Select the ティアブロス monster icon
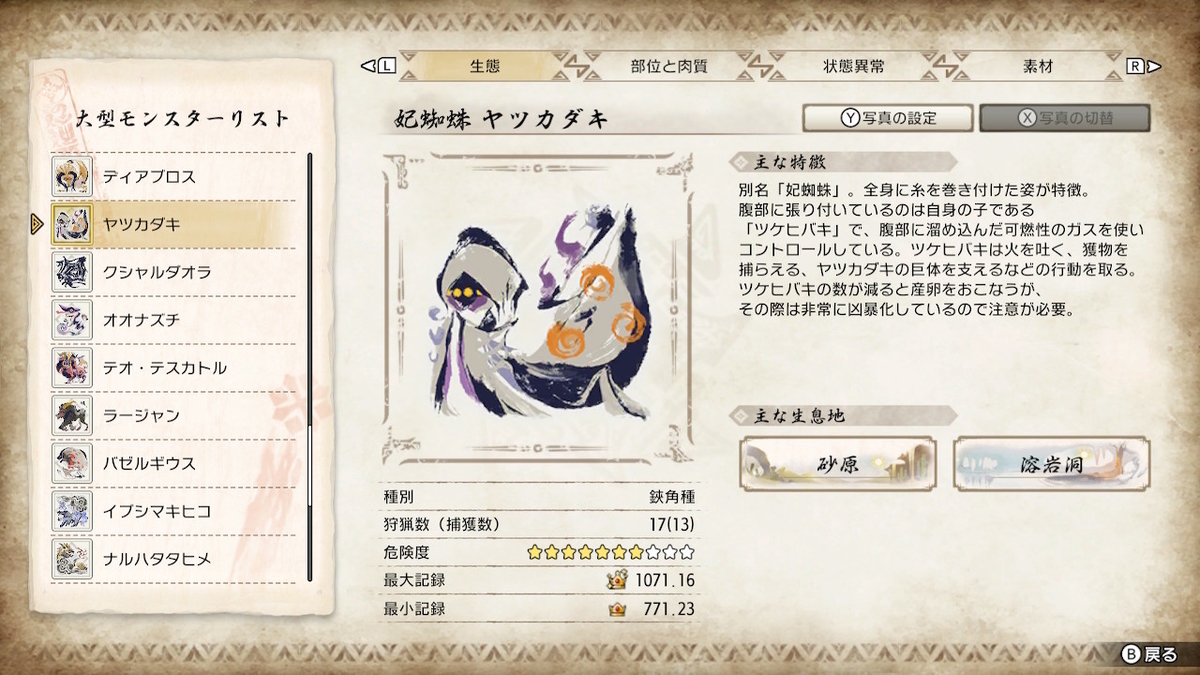The width and height of the screenshot is (1200, 675). [x=72, y=176]
